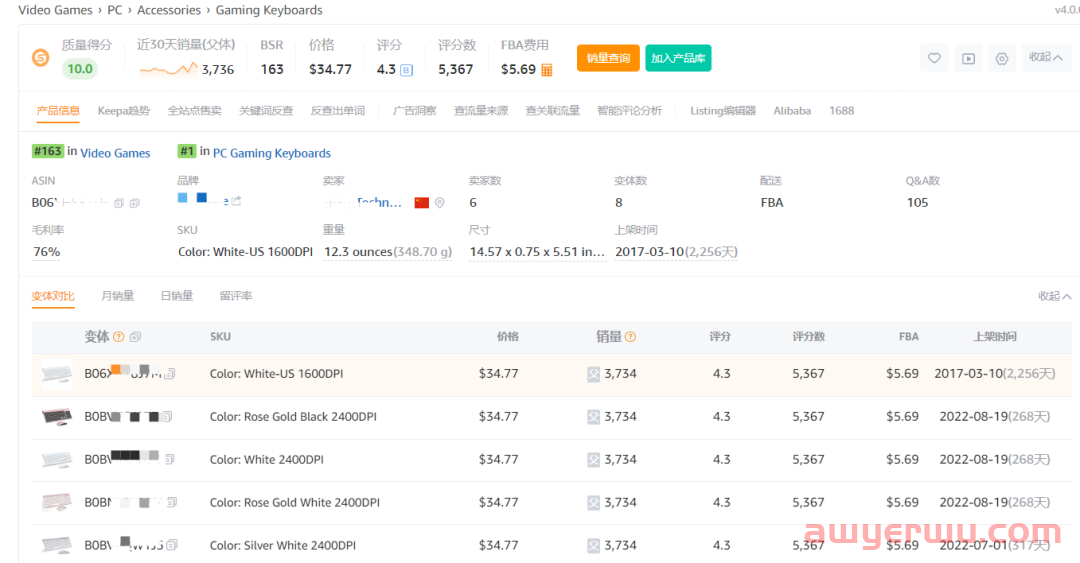
Task: Select the 月销量 tab
Action: coord(117,297)
